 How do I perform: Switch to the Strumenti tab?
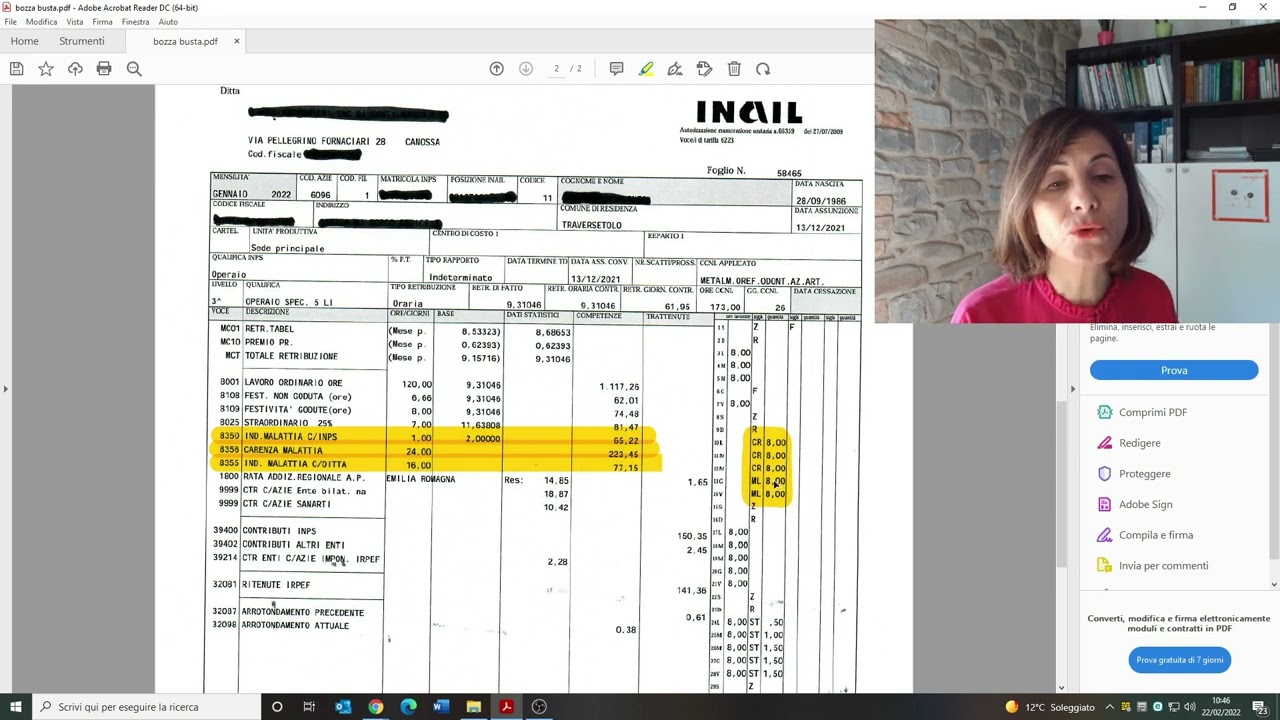pos(81,41)
